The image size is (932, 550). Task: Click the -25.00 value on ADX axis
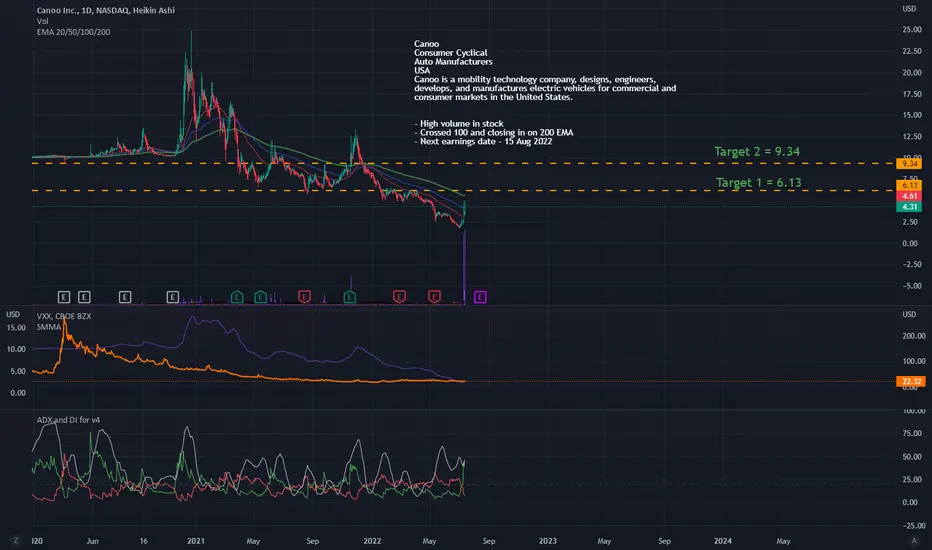[912, 526]
